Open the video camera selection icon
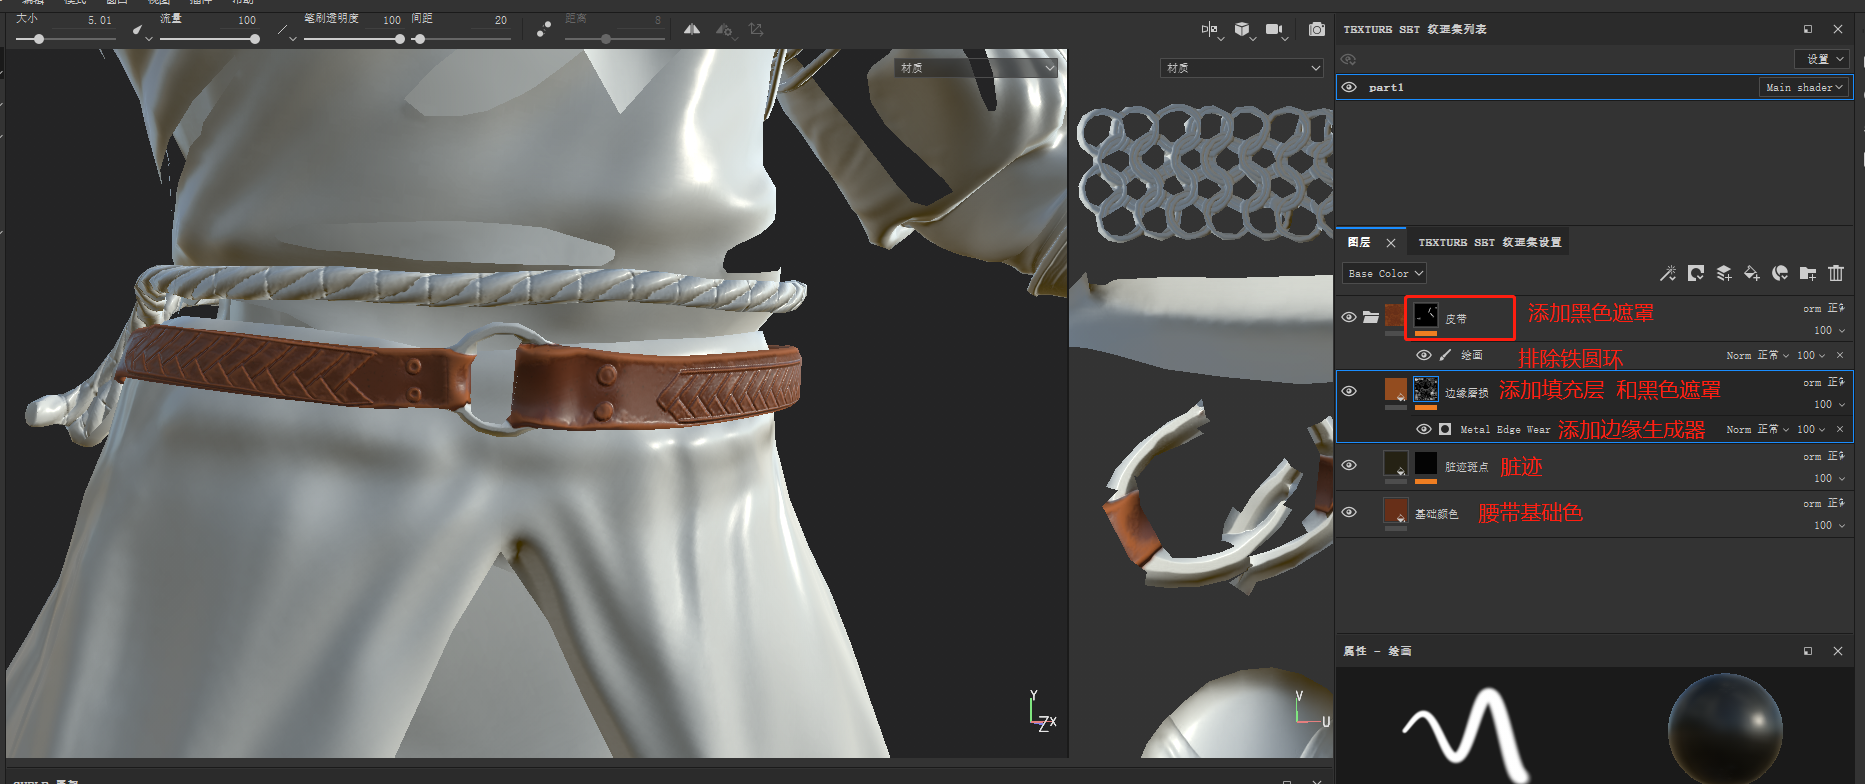This screenshot has height=784, width=1865. point(1275,30)
